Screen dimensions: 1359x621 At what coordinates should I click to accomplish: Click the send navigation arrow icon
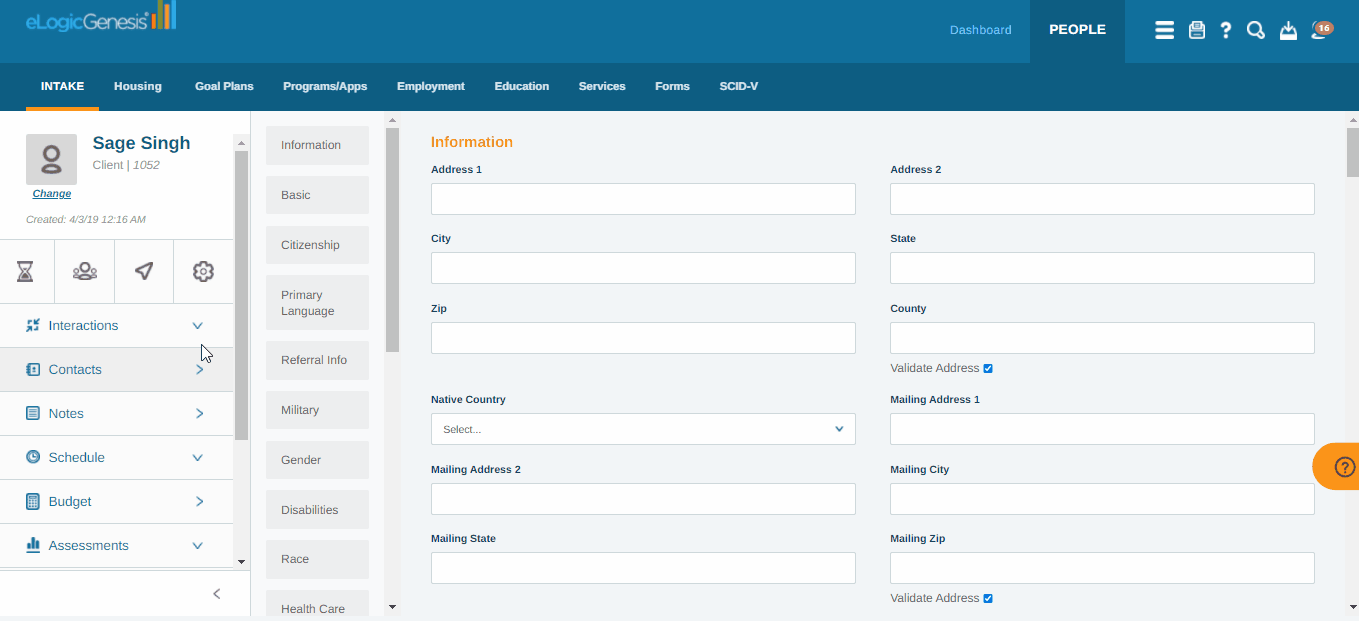click(143, 271)
